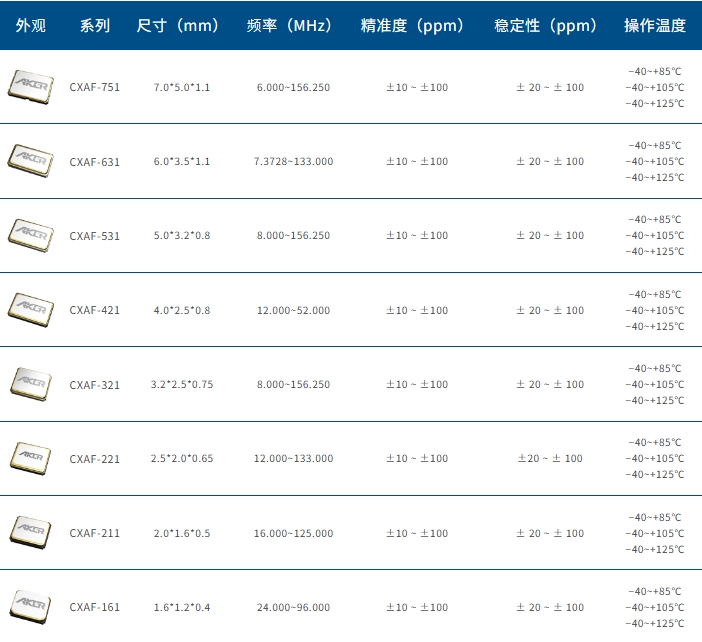Click the CXAF-751 crystal product image
This screenshot has width=702, height=642.
coord(30,86)
